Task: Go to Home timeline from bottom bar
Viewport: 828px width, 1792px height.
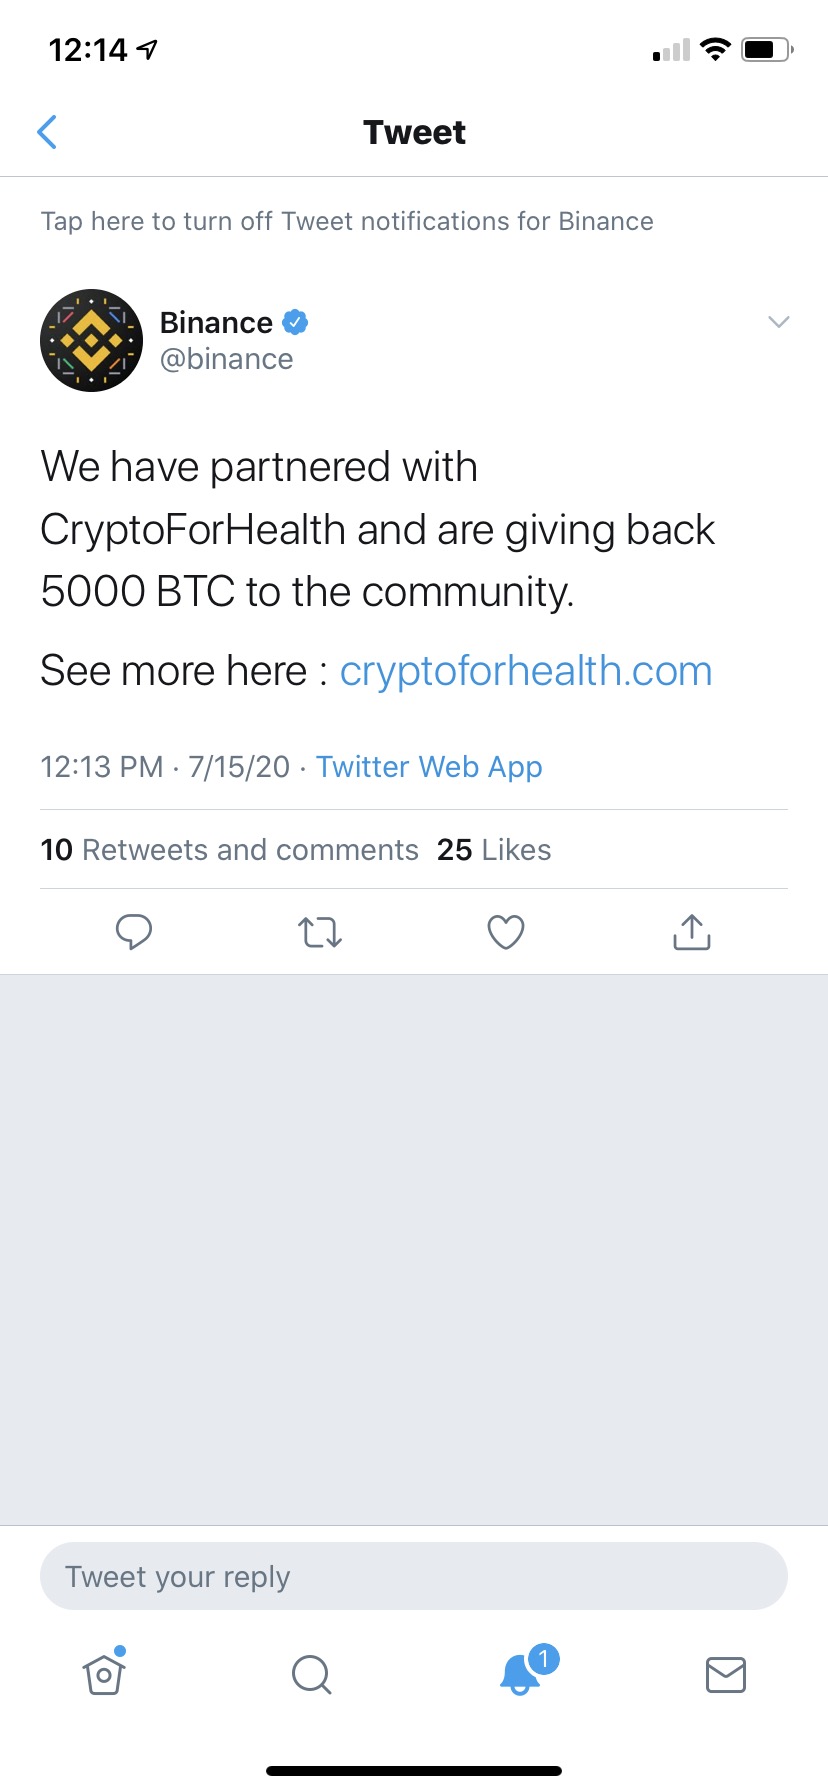Action: (x=103, y=1674)
